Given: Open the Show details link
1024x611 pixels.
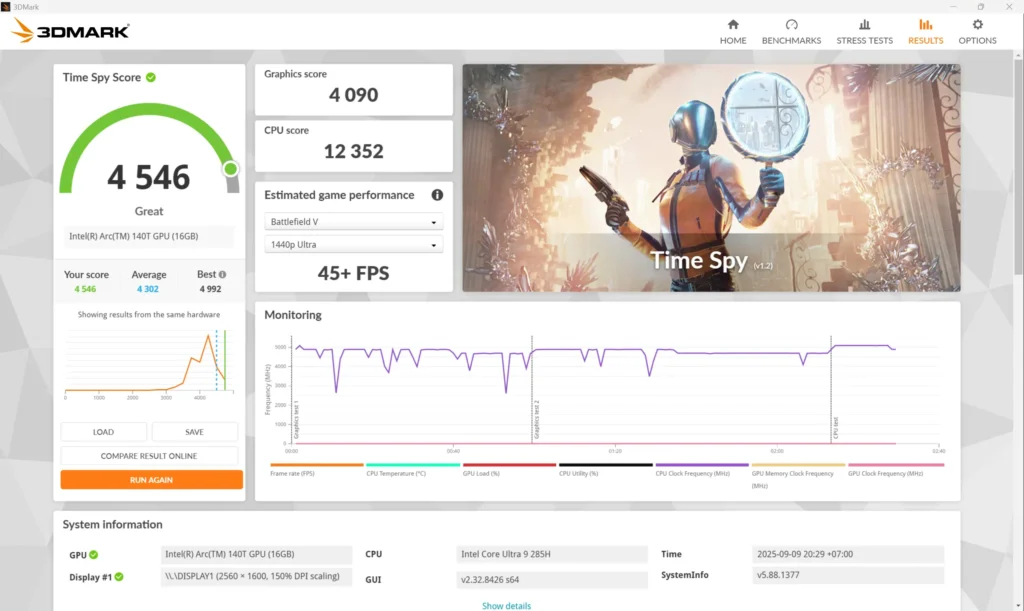Looking at the screenshot, I should (506, 605).
